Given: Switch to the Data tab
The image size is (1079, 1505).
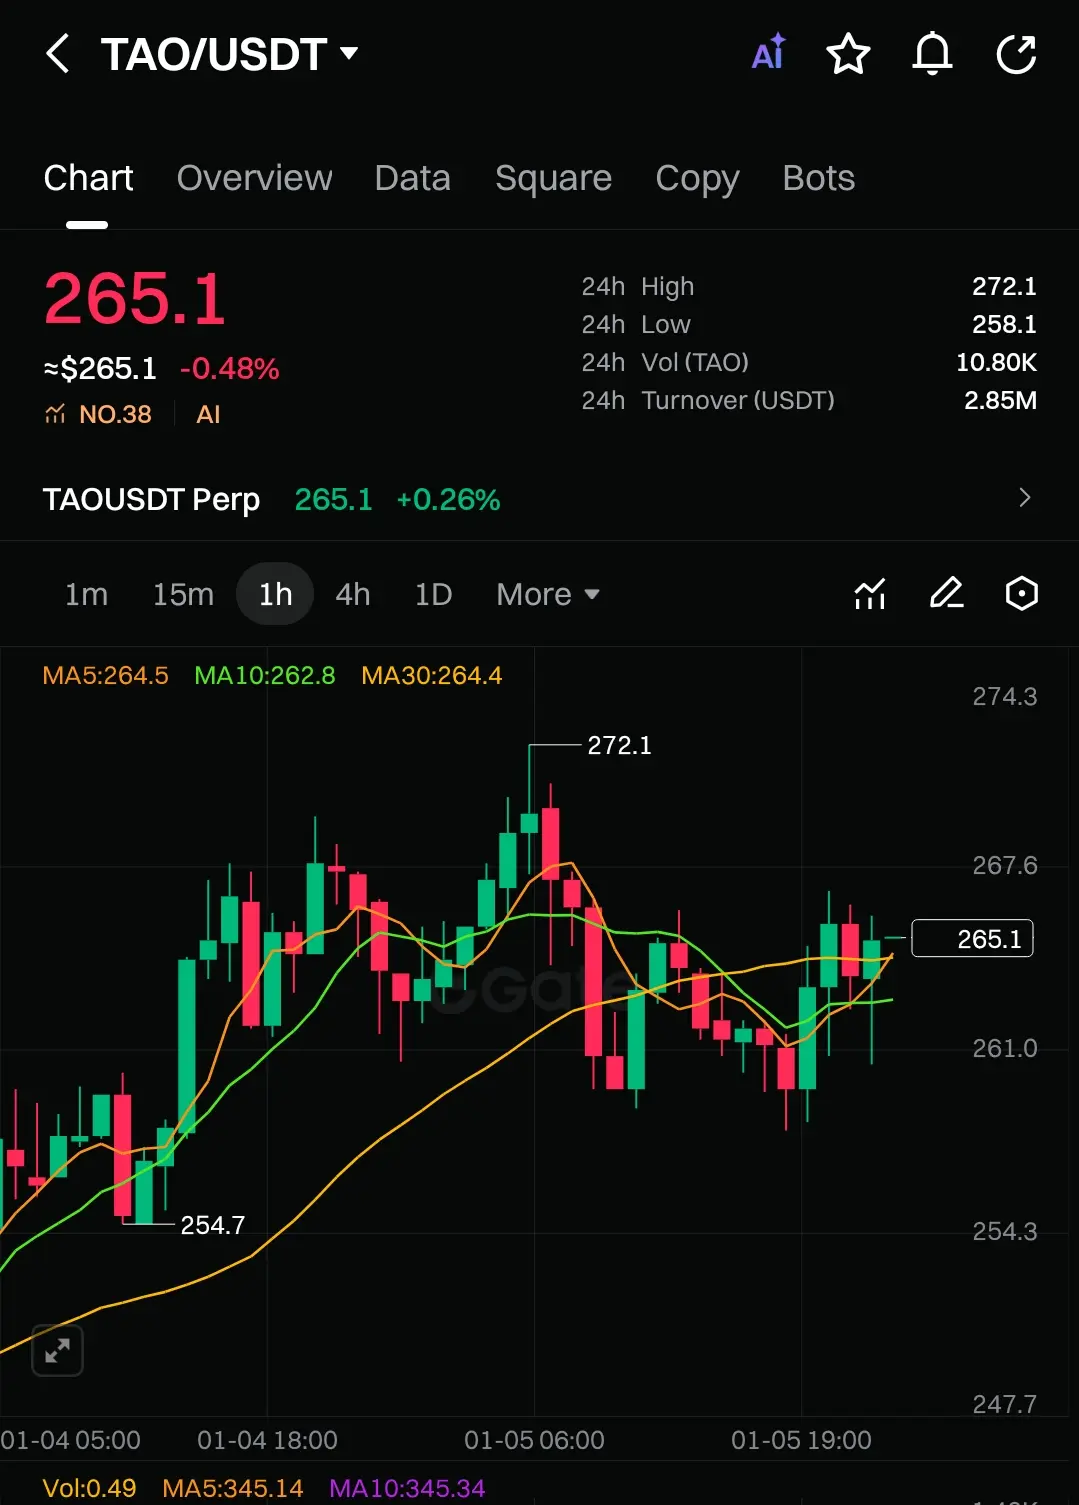Looking at the screenshot, I should 412,178.
